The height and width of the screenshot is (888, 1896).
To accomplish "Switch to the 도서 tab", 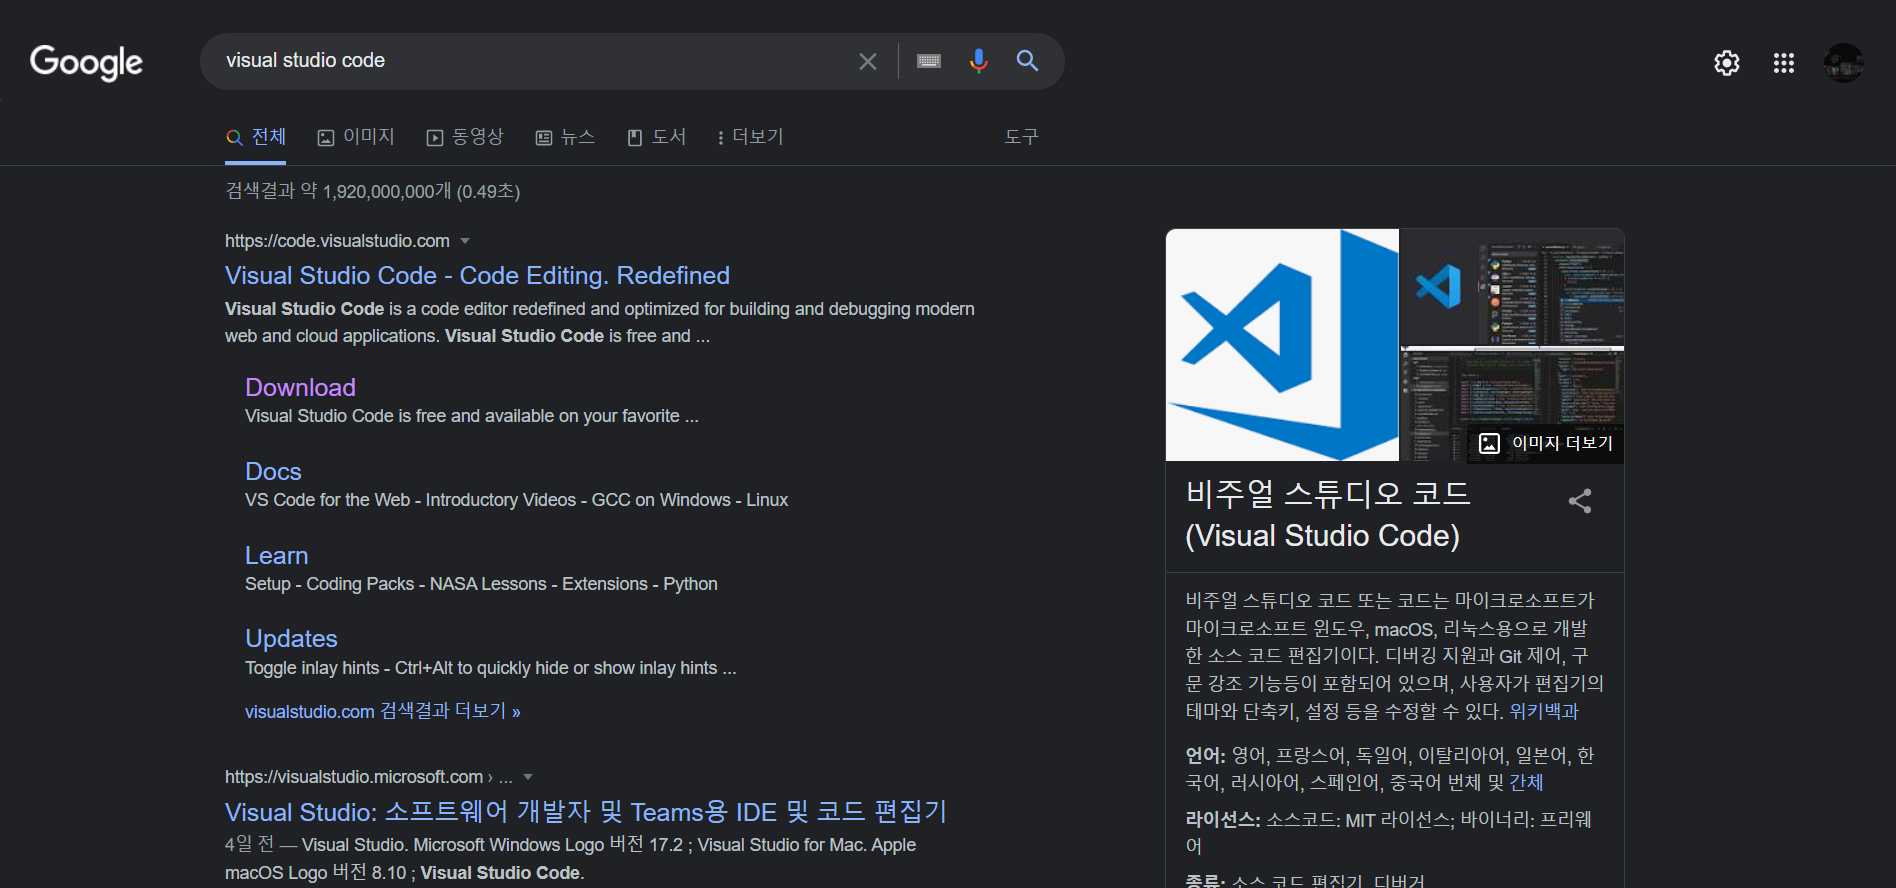I will pyautogui.click(x=657, y=137).
